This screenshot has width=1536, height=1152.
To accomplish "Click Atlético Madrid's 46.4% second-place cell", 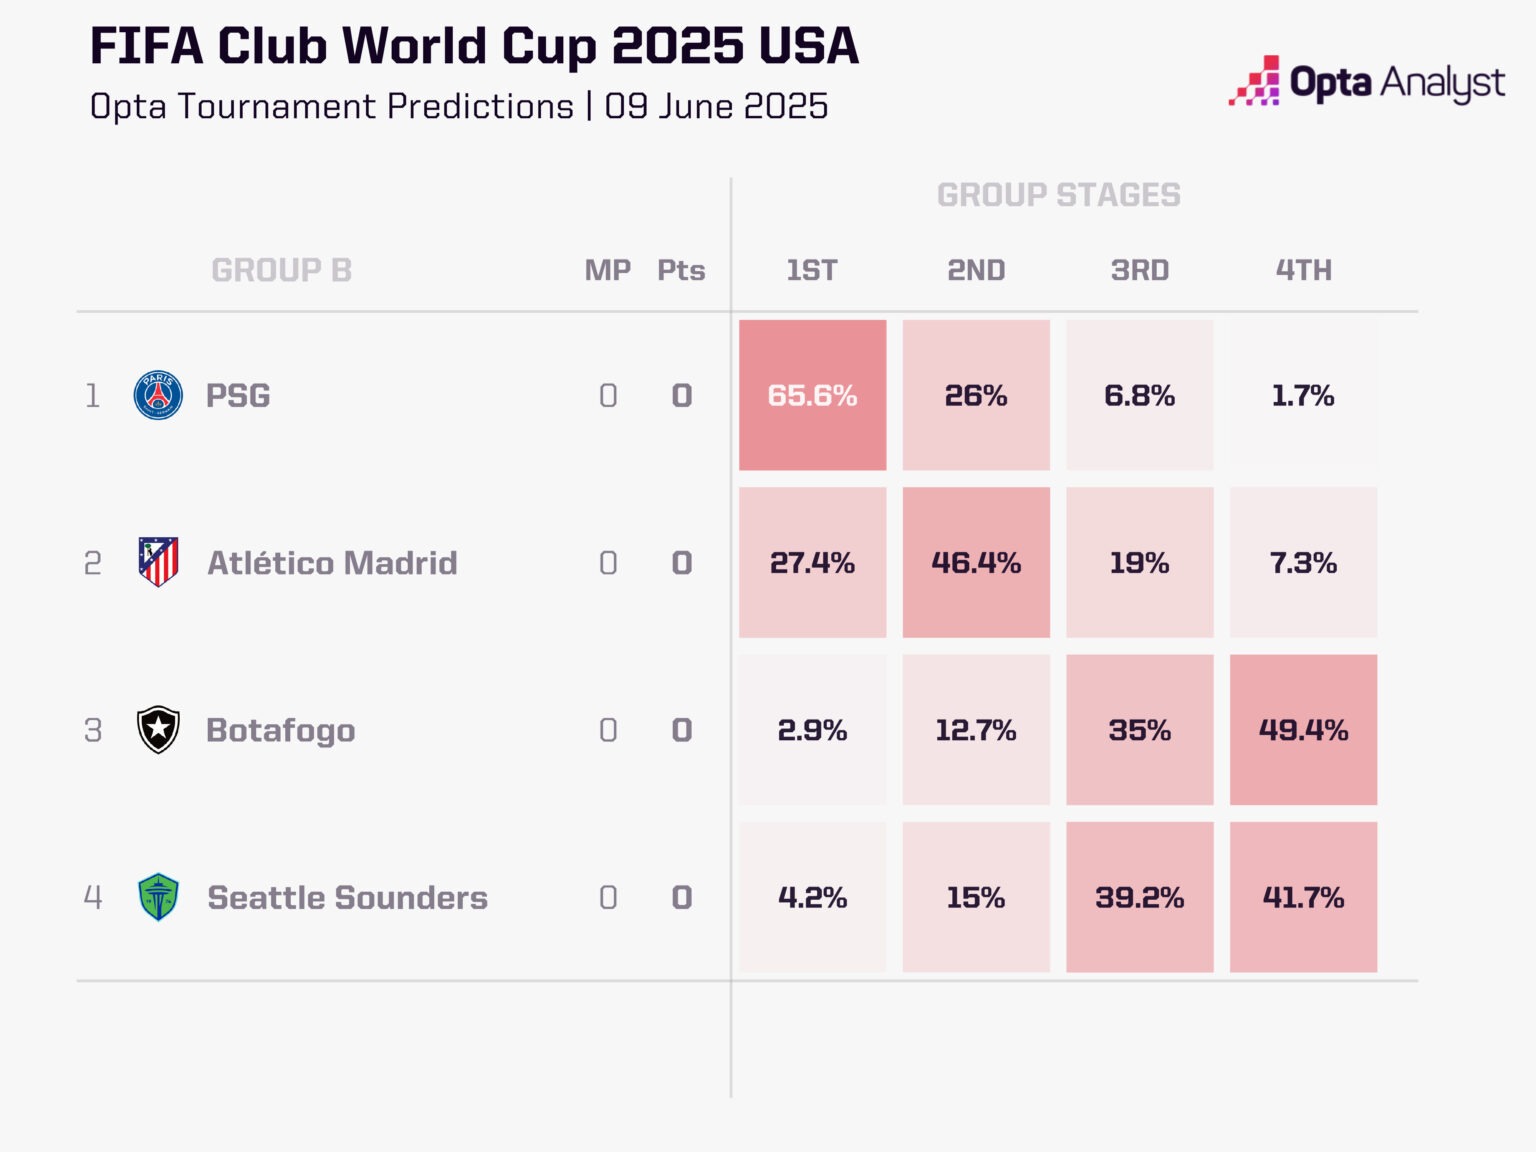I will tap(976, 562).
